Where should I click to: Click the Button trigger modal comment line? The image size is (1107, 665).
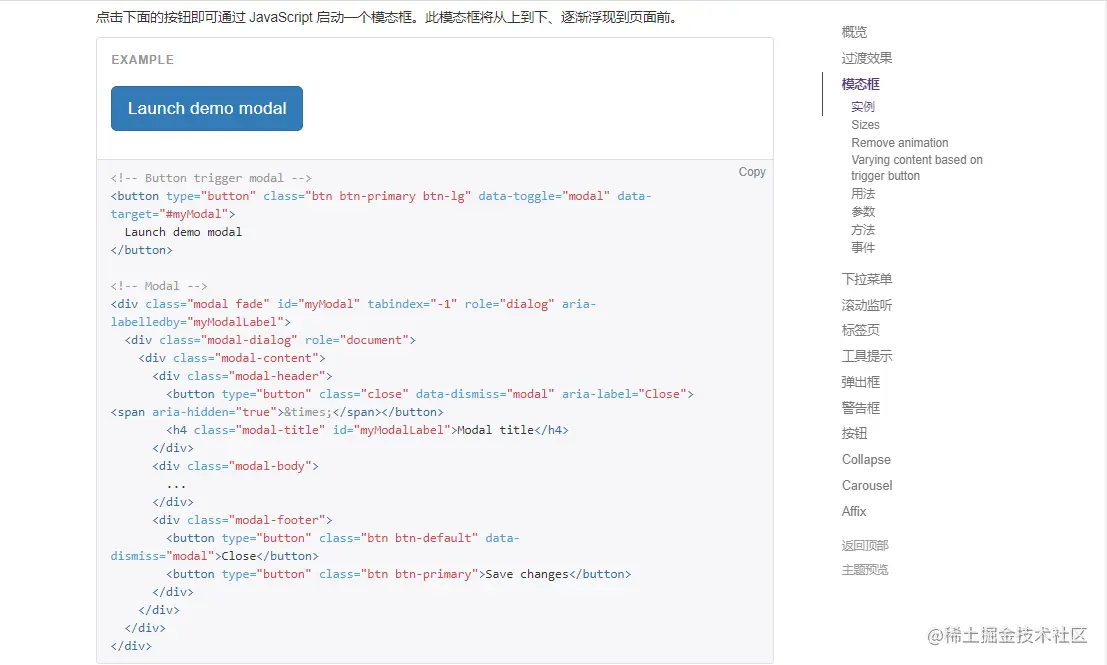click(x=210, y=178)
